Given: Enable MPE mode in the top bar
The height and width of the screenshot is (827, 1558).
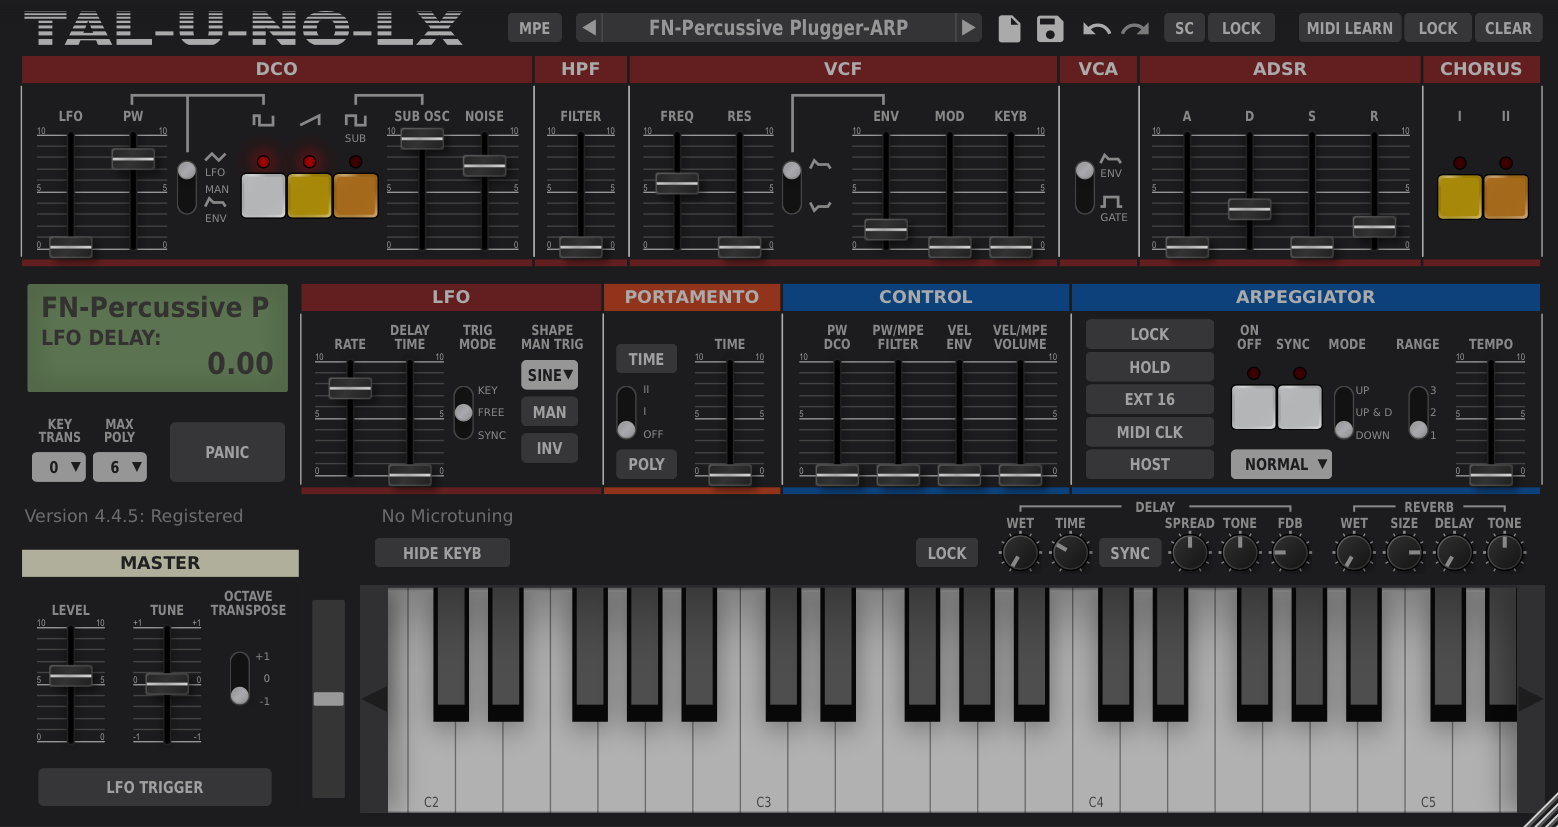Looking at the screenshot, I should tap(535, 28).
